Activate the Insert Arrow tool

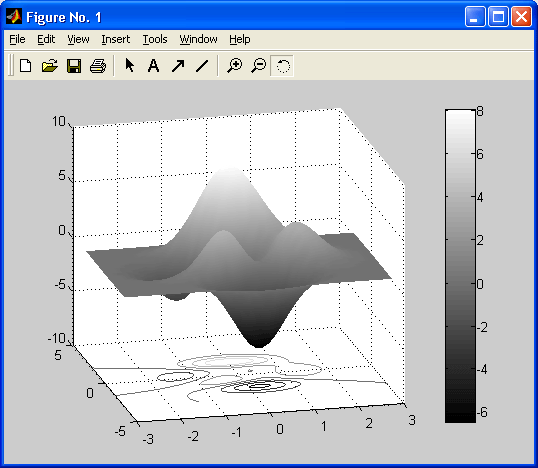[x=178, y=66]
